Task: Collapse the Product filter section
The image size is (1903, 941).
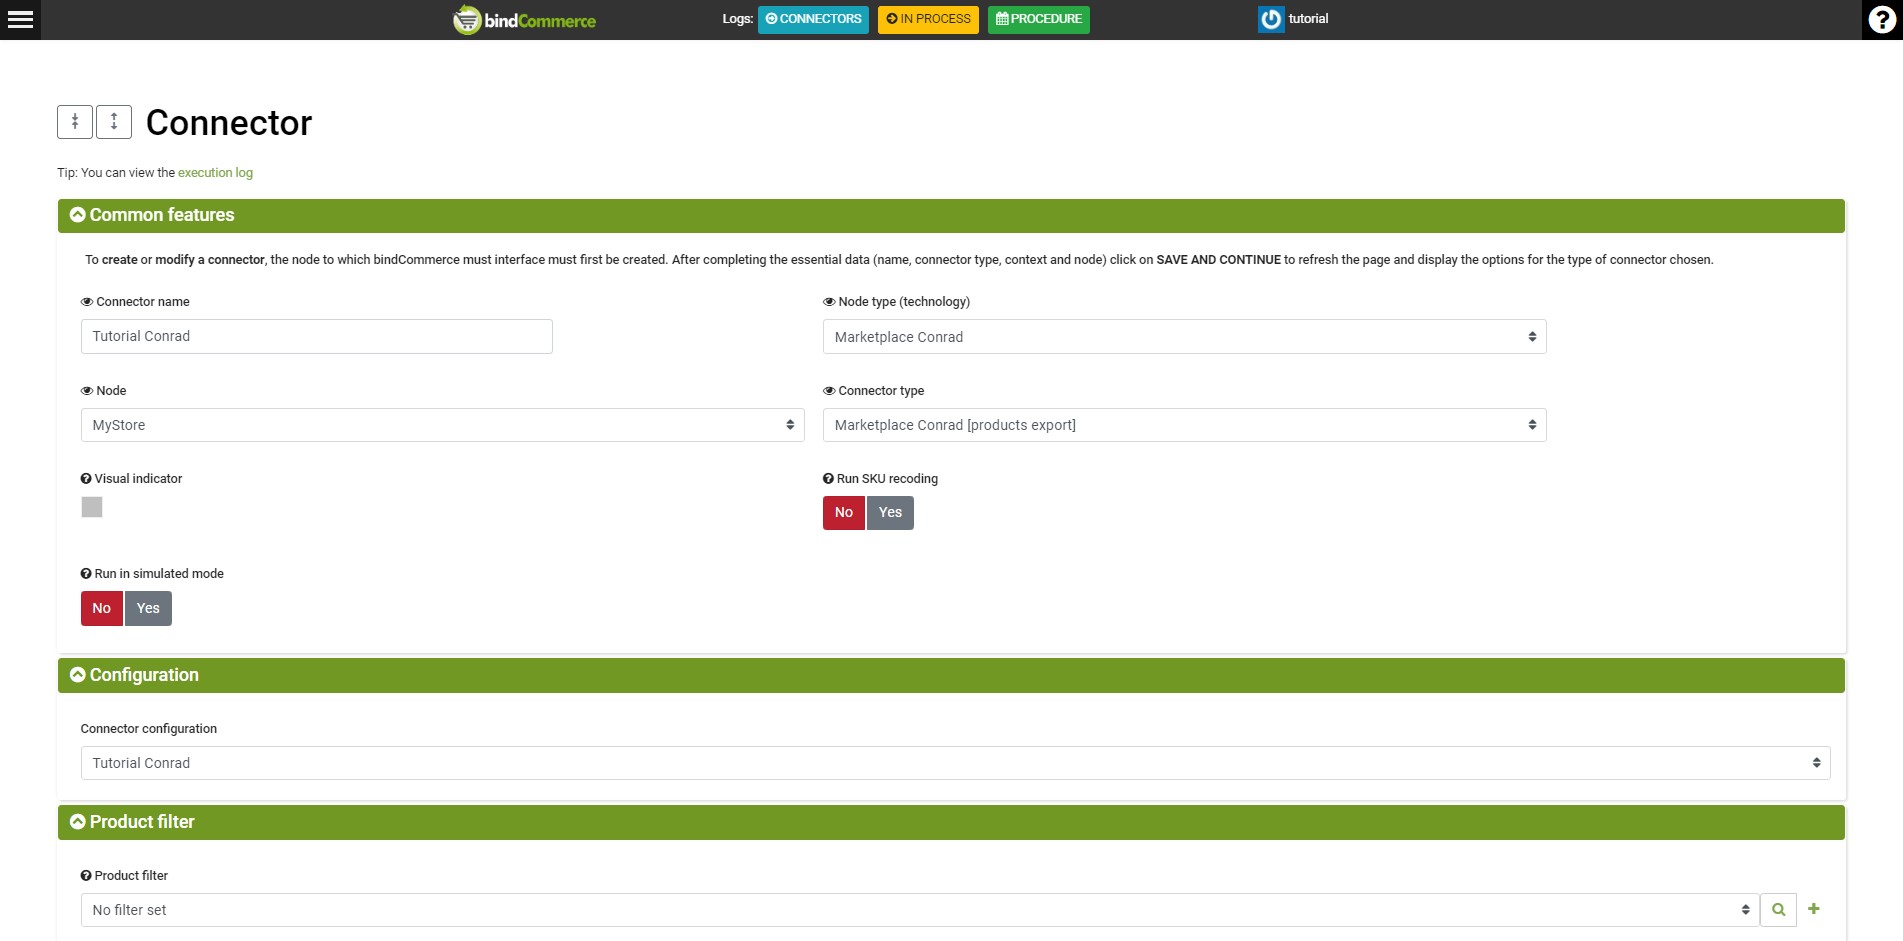Action: pos(951,823)
